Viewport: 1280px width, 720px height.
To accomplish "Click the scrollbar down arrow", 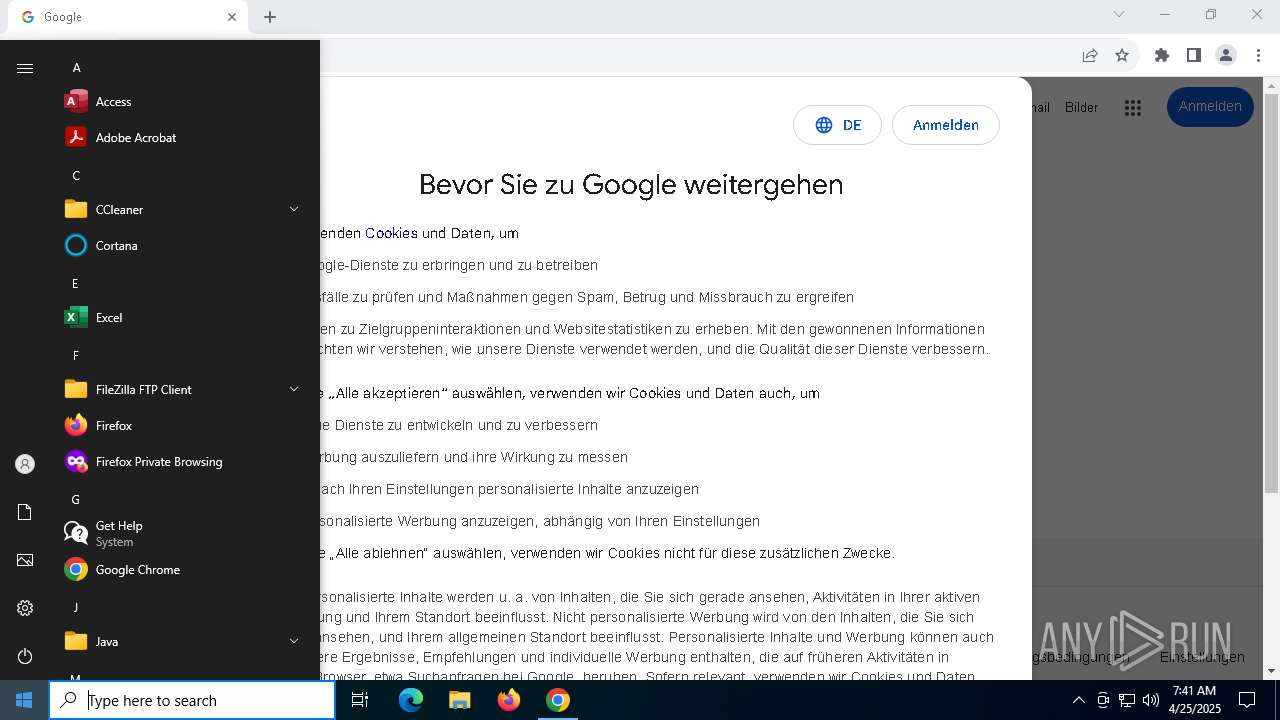I will tap(1271, 671).
